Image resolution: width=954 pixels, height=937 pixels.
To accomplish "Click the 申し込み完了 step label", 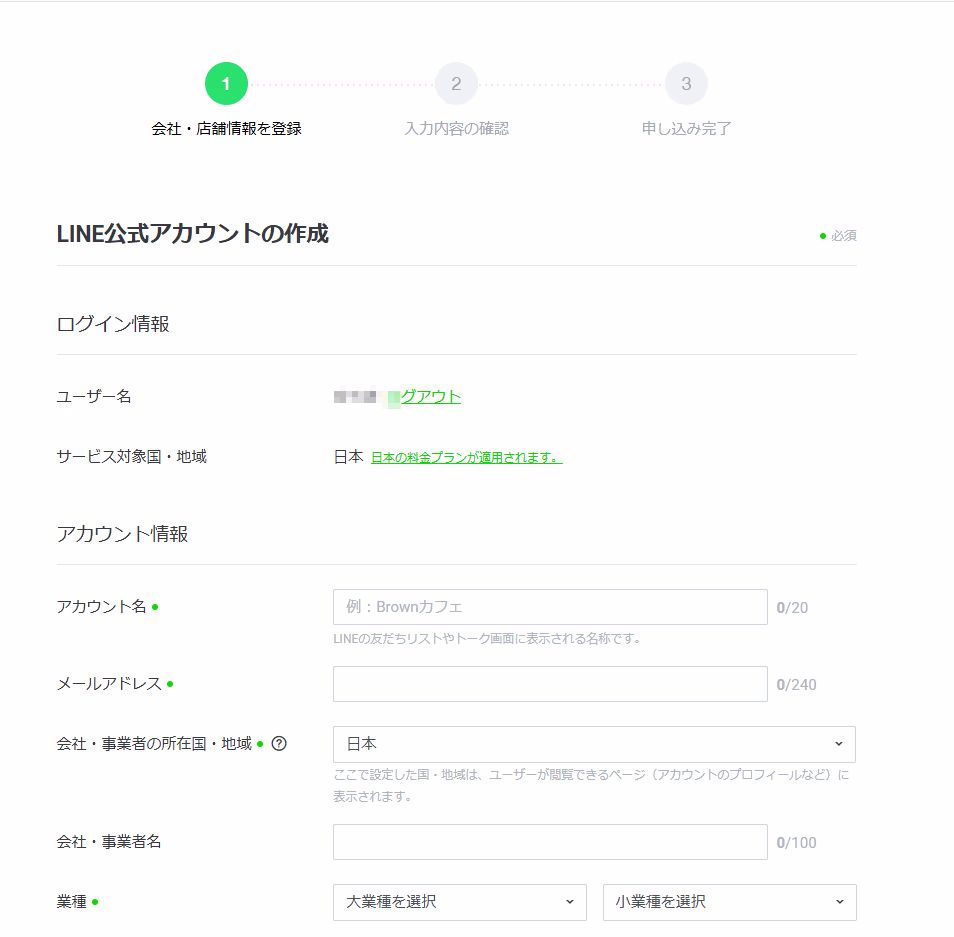I will click(686, 128).
